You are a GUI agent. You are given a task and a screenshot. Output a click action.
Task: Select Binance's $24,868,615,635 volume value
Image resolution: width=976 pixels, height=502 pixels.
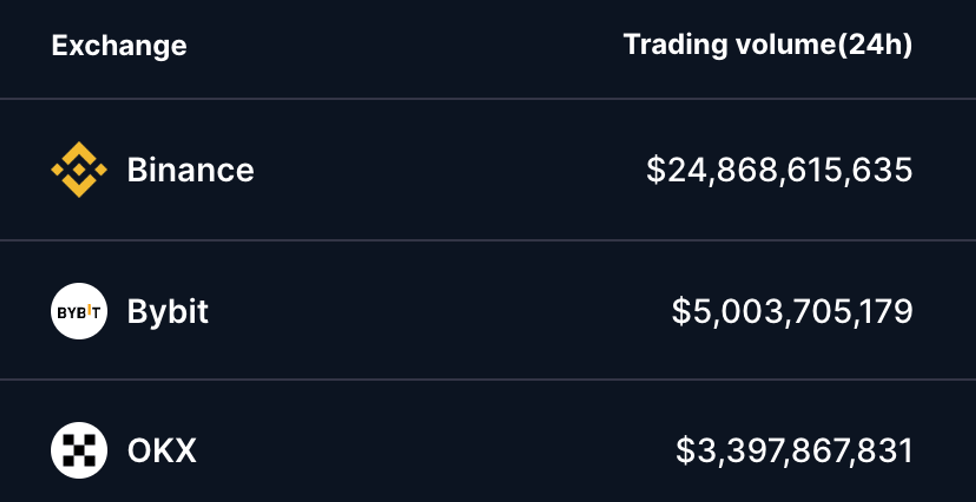point(779,170)
